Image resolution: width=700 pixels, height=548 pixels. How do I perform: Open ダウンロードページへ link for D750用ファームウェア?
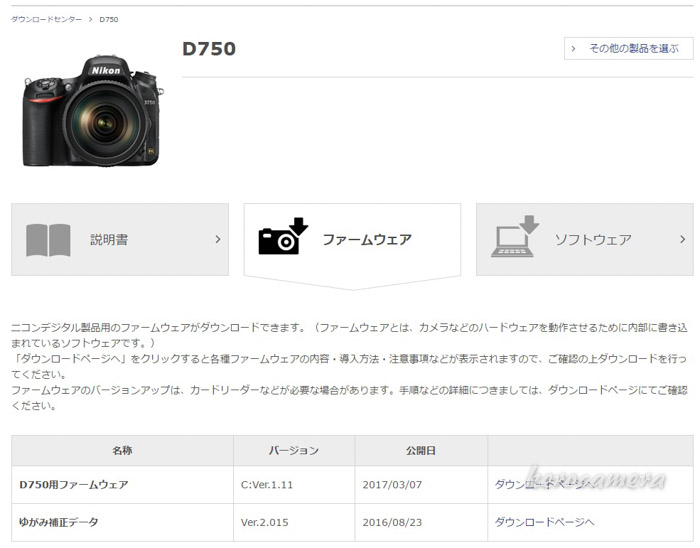pyautogui.click(x=544, y=485)
